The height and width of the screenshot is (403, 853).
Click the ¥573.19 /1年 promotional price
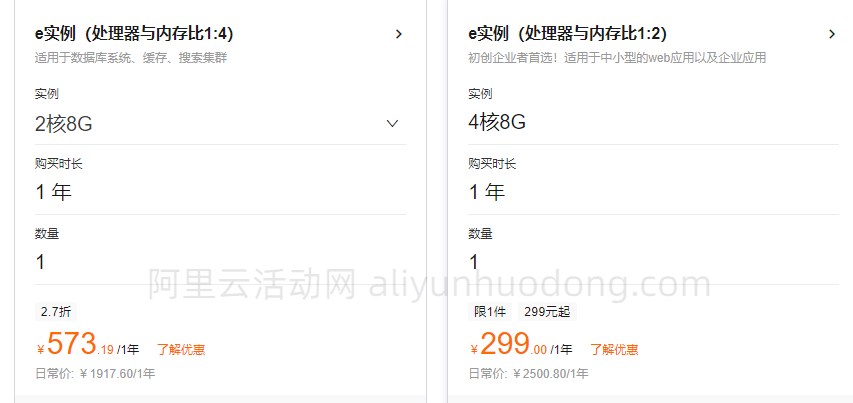pos(88,344)
